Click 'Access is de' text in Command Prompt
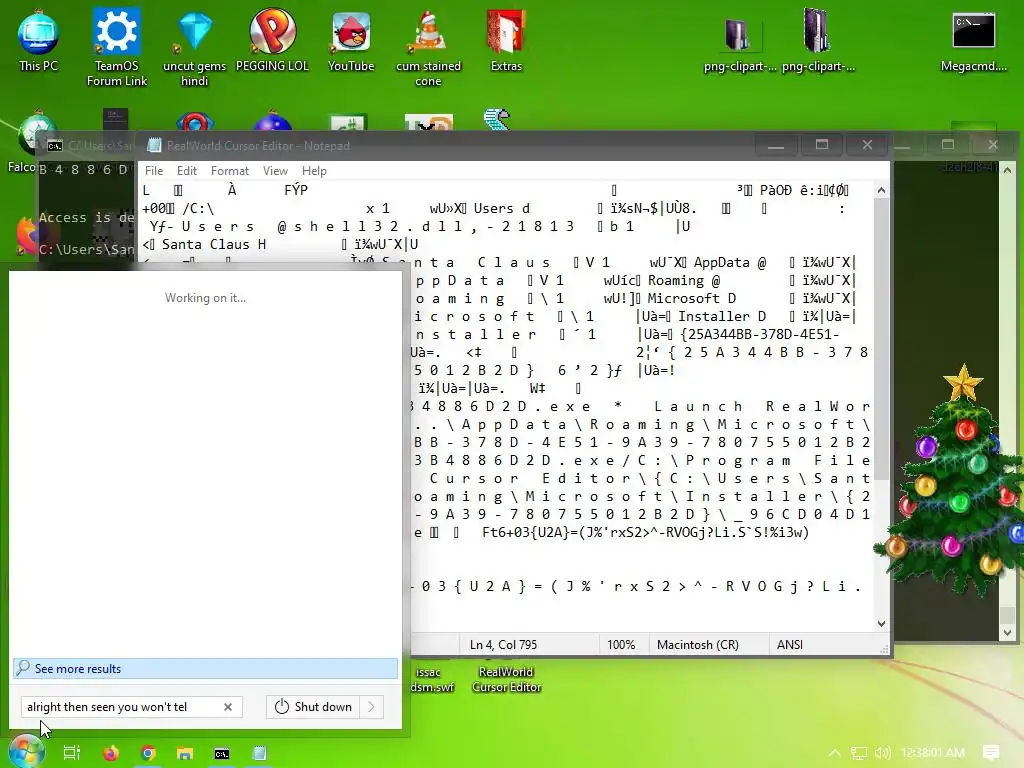The height and width of the screenshot is (768, 1024). (86, 217)
